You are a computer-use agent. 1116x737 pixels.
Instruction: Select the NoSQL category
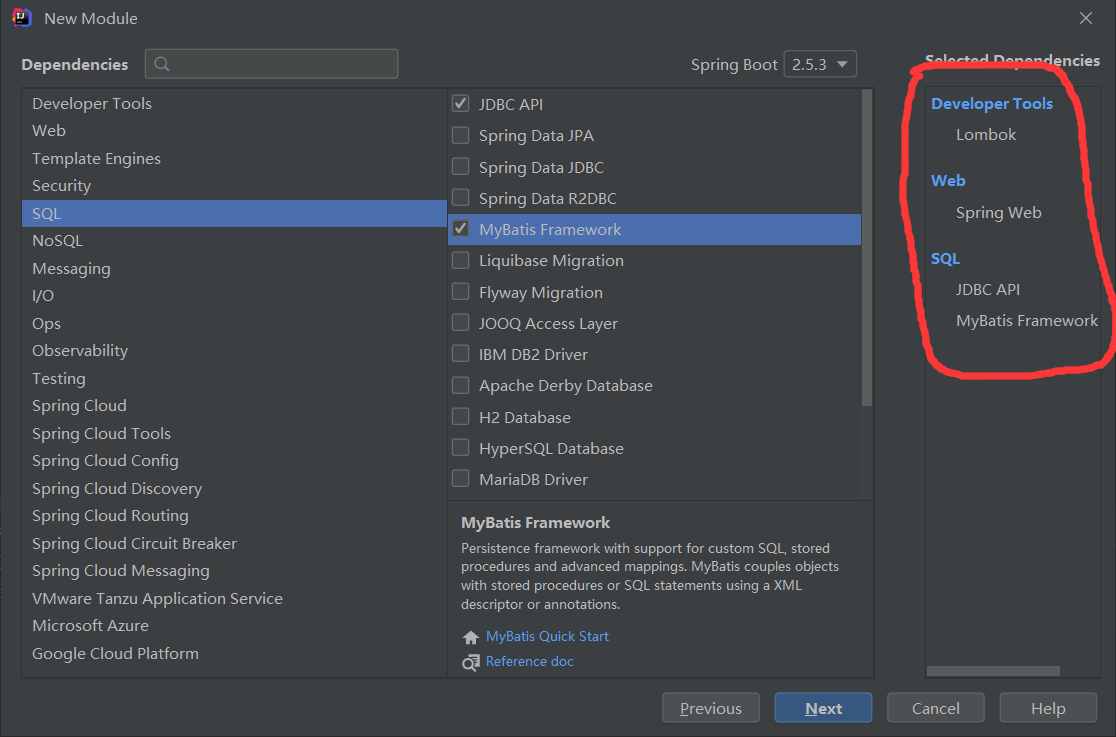tap(234, 241)
